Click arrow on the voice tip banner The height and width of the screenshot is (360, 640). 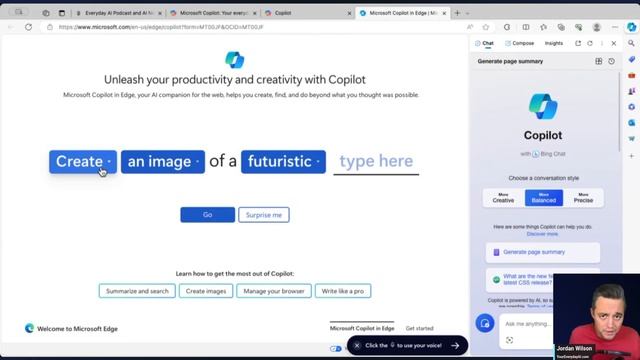coord(455,345)
